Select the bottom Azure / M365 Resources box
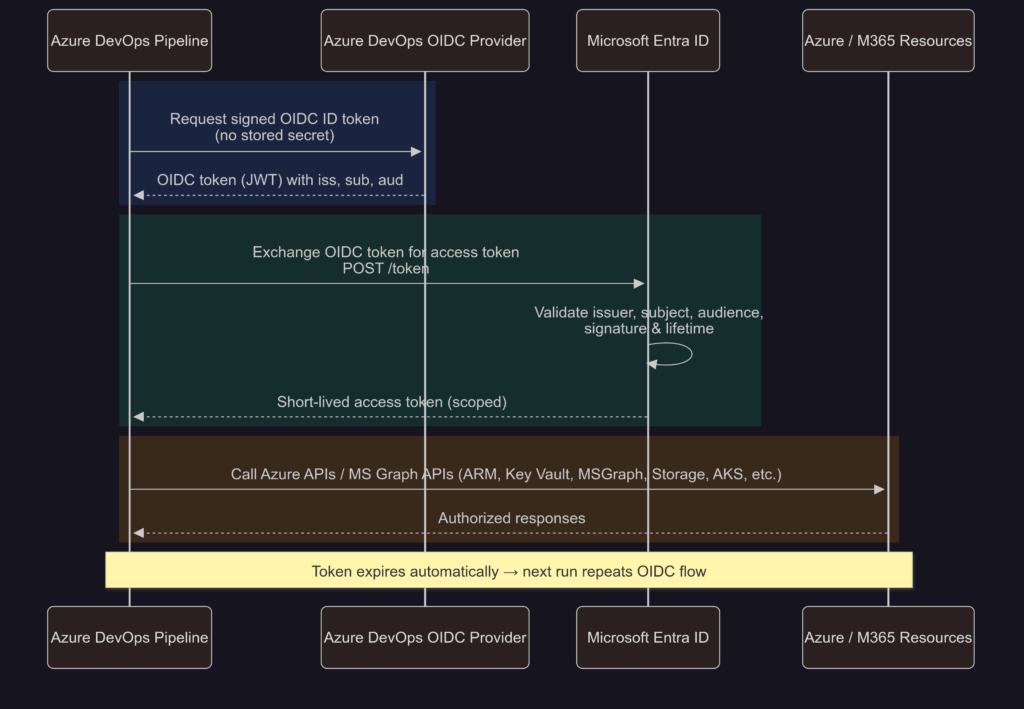Screen dimensions: 1024x709 click(888, 637)
